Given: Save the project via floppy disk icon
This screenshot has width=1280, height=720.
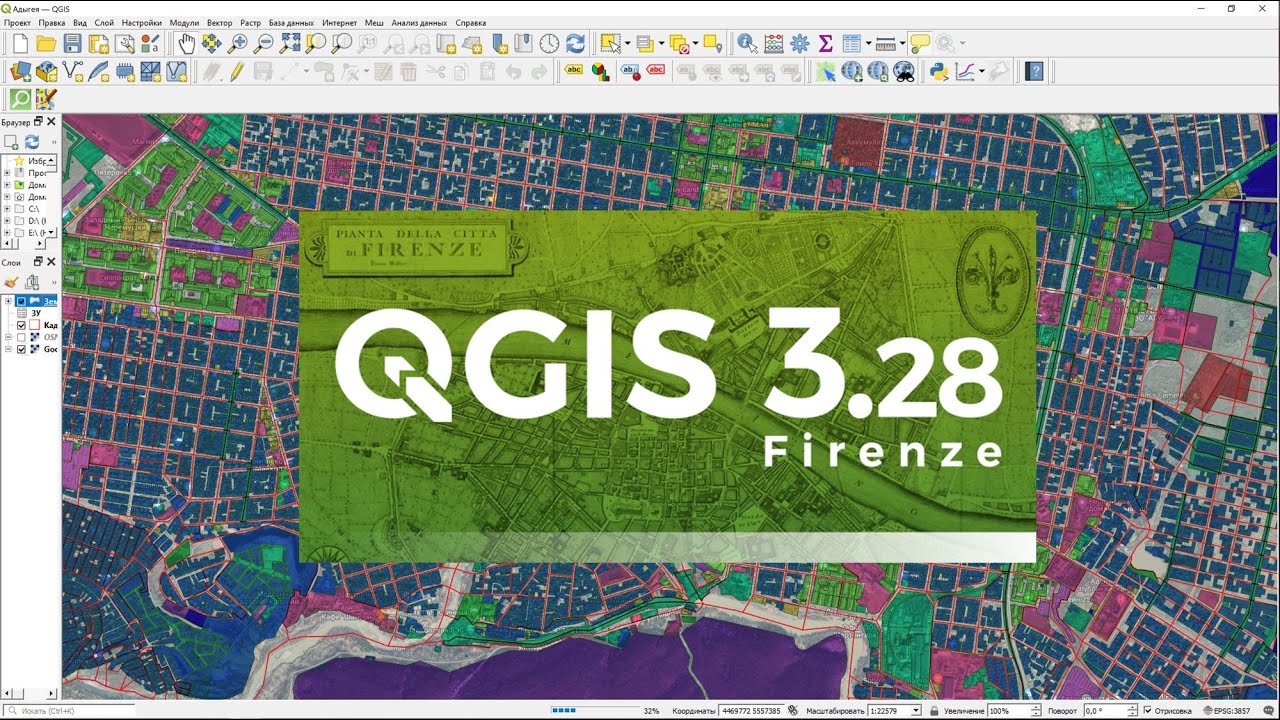Looking at the screenshot, I should click(x=72, y=43).
